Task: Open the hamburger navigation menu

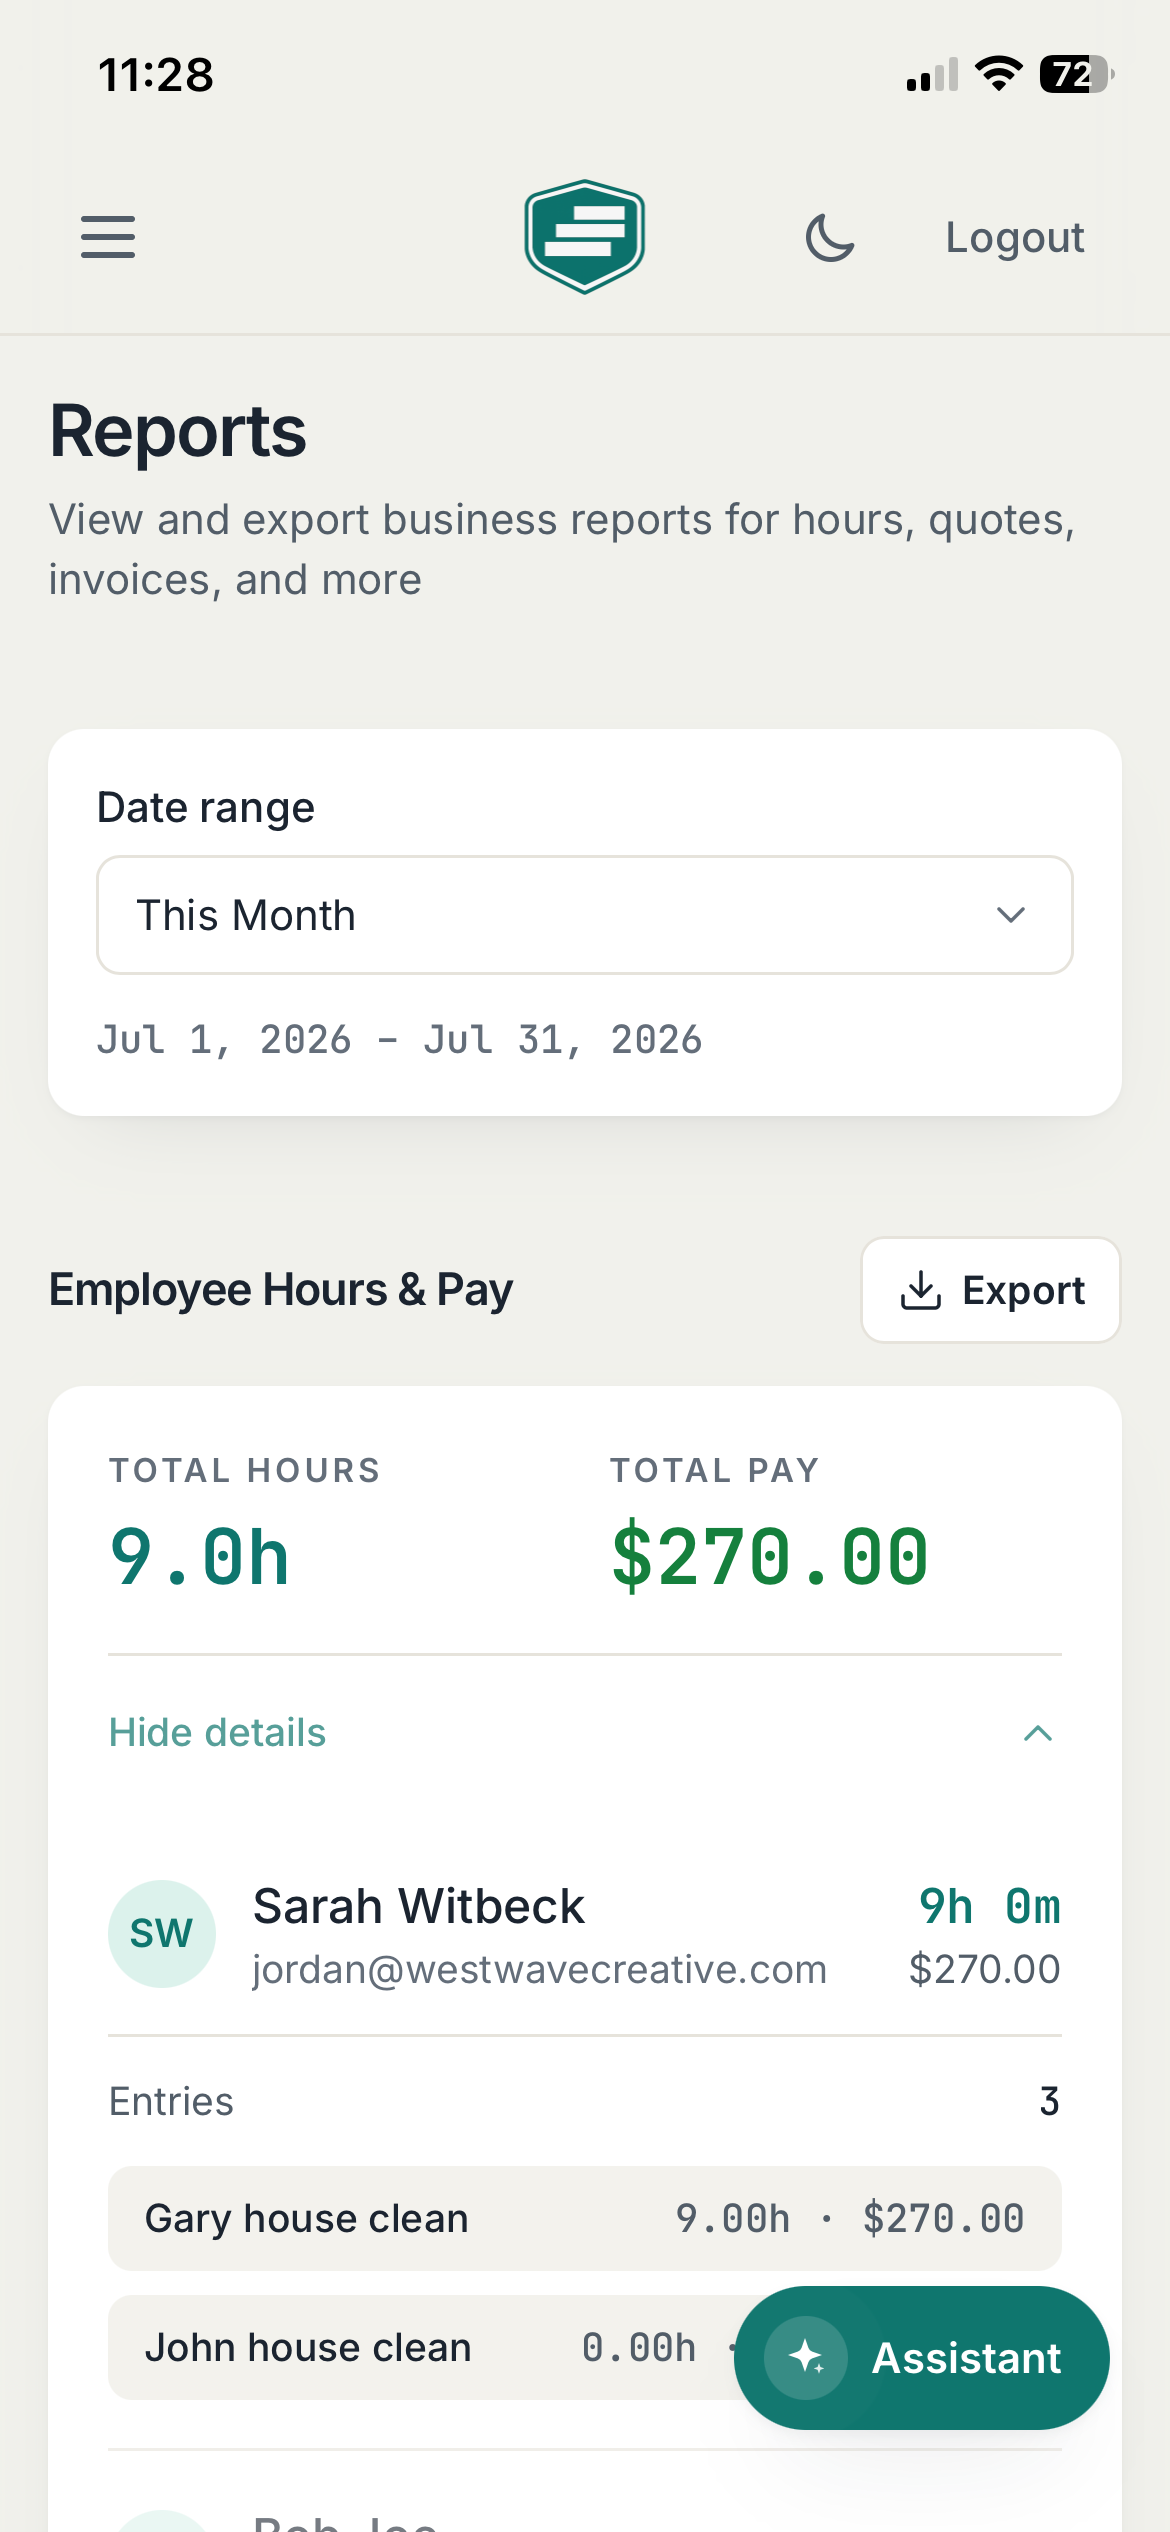Action: click(x=108, y=237)
